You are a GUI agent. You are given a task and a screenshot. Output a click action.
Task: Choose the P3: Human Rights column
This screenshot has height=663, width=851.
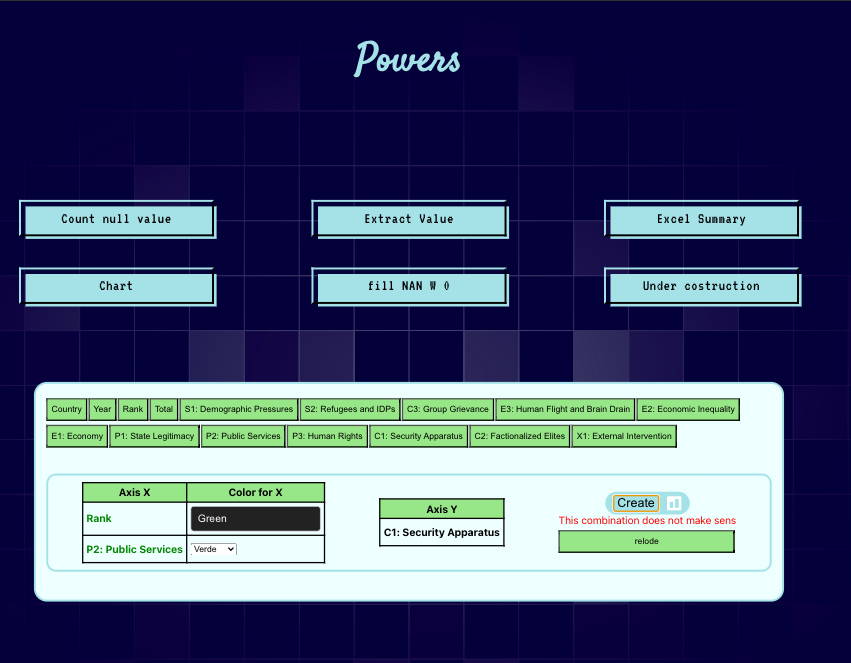coord(327,436)
